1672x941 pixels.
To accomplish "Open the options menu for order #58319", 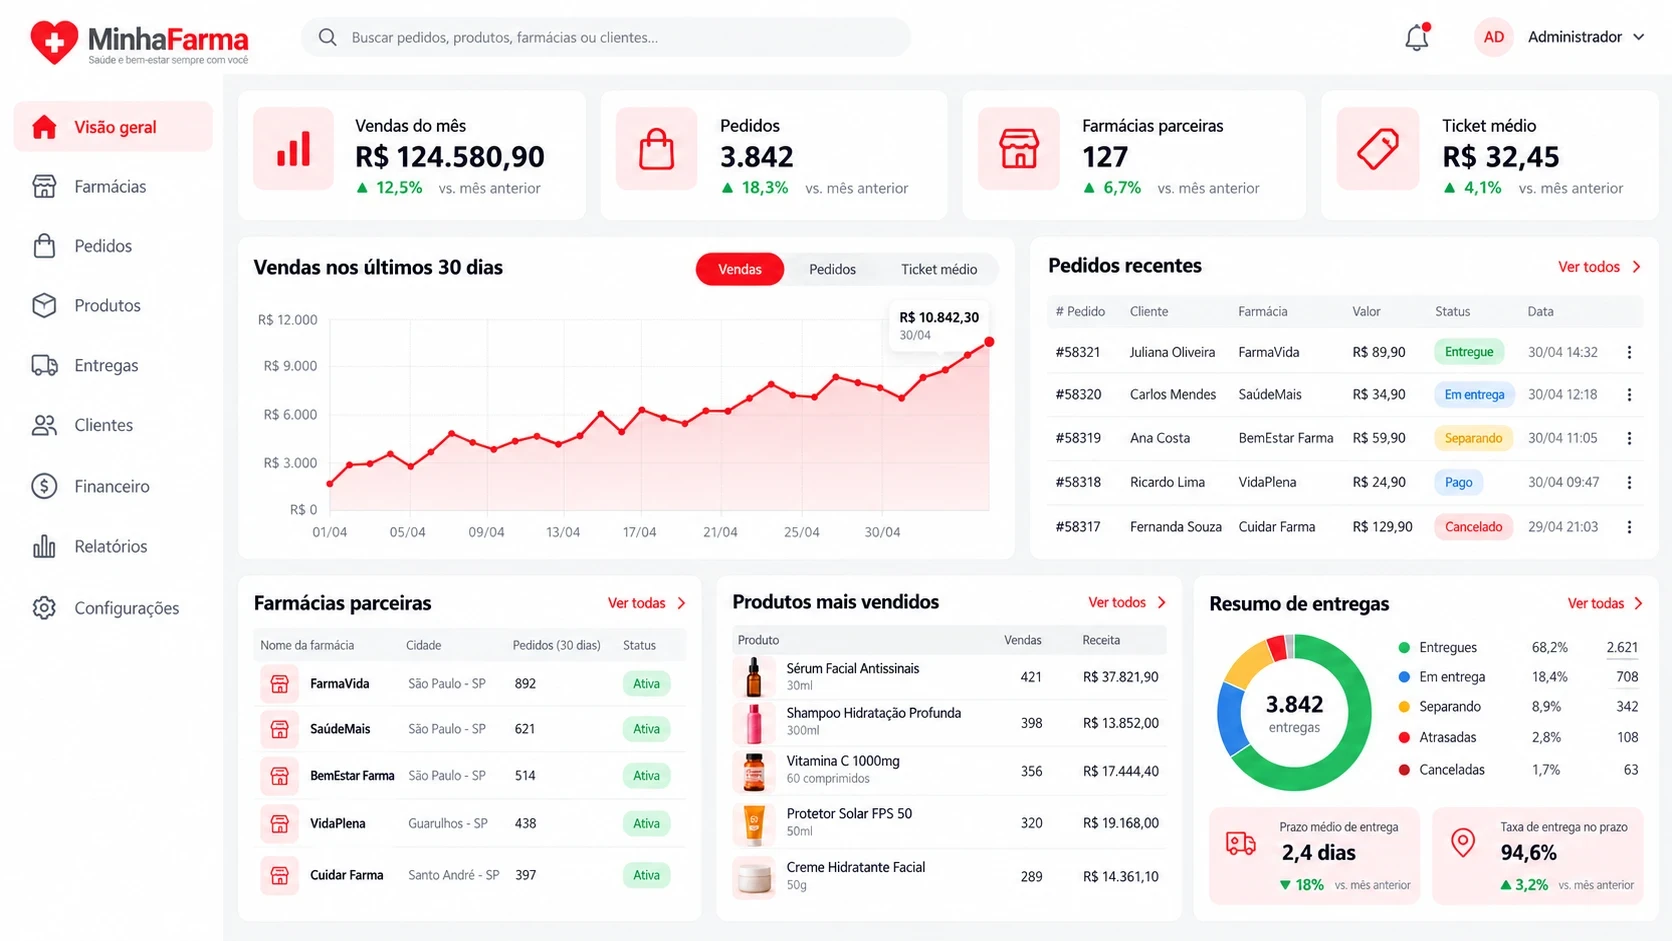I will [1629, 438].
